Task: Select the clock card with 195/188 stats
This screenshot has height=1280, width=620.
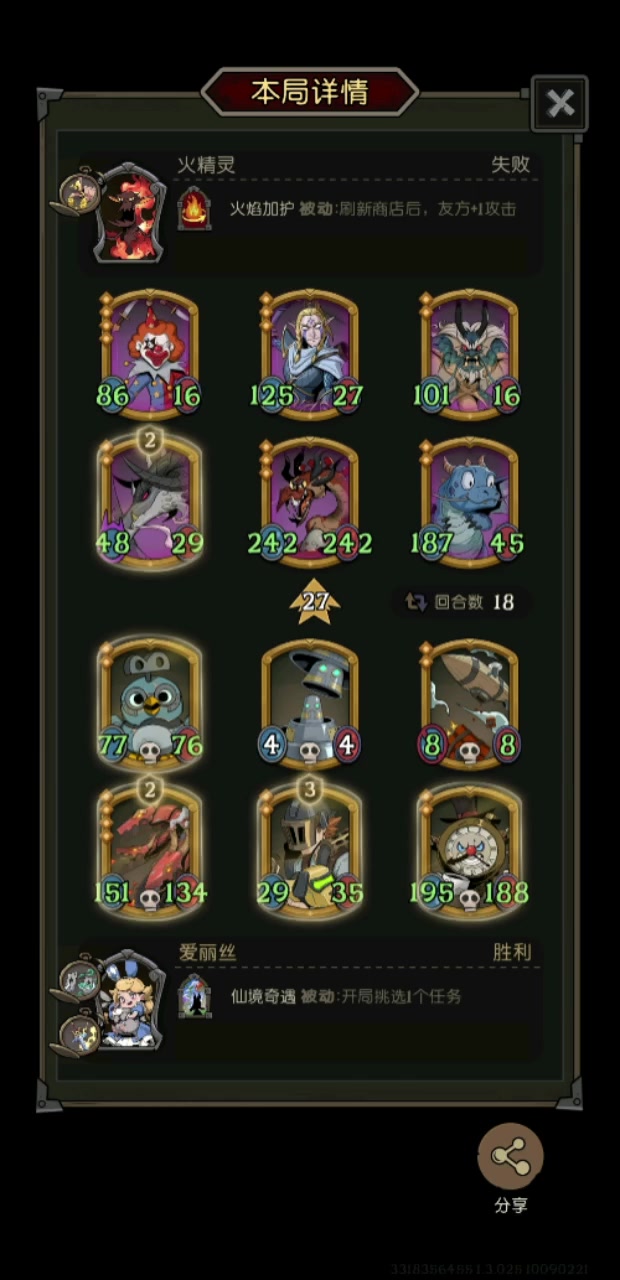Action: pyautogui.click(x=470, y=850)
